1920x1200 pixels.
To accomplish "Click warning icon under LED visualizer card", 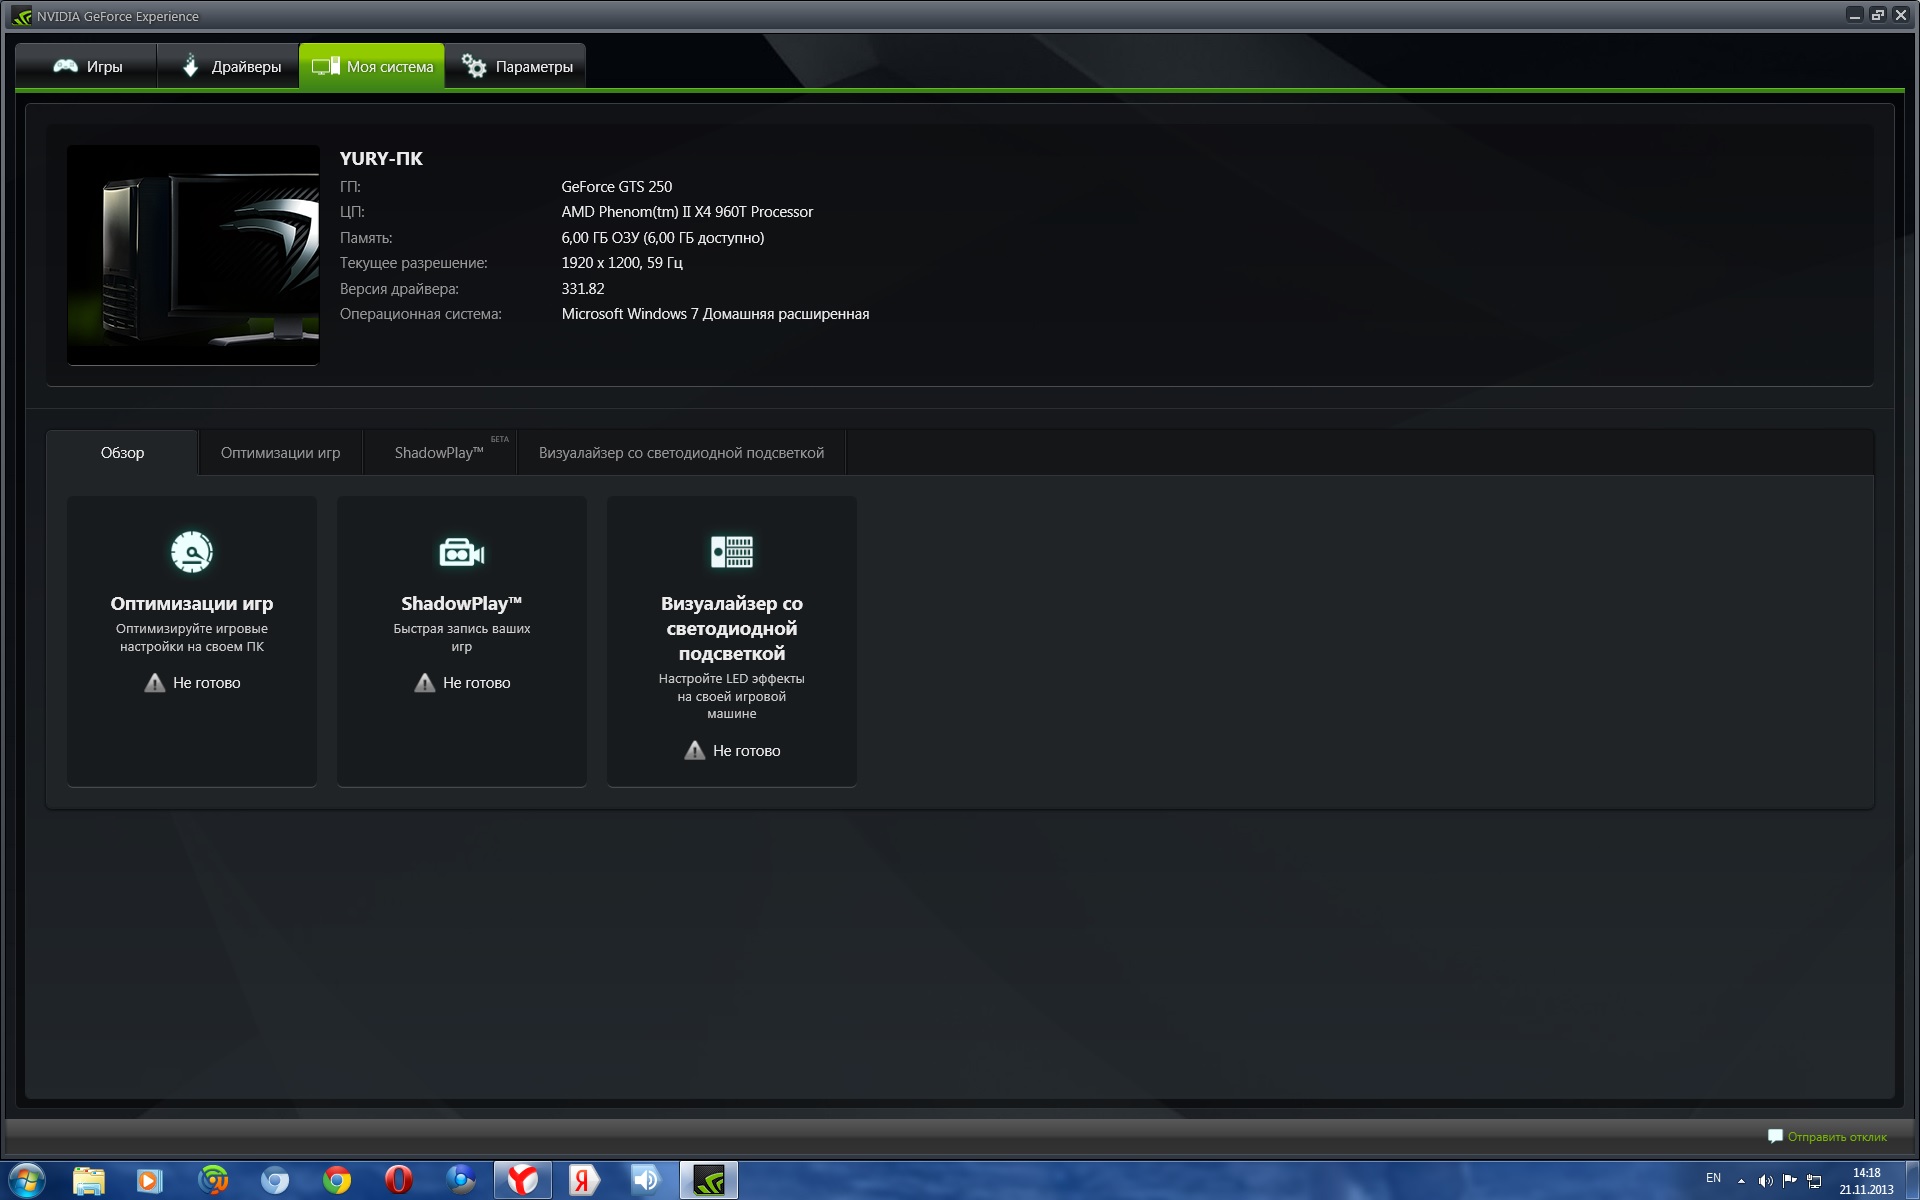I will (x=694, y=751).
